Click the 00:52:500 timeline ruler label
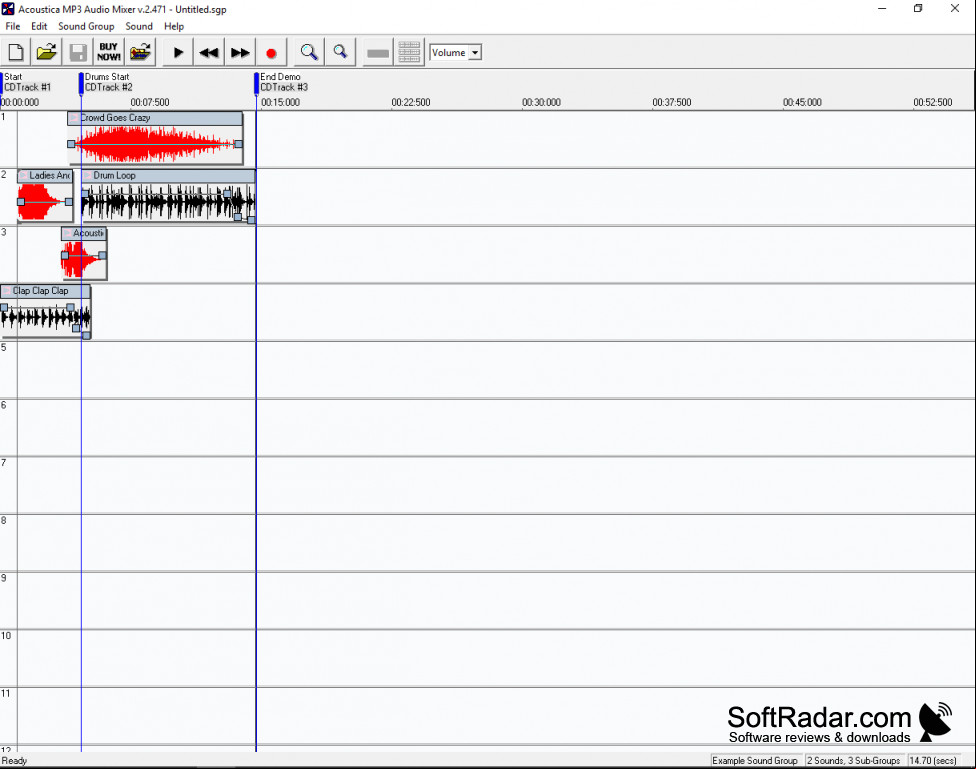This screenshot has height=769, width=976. coord(932,103)
